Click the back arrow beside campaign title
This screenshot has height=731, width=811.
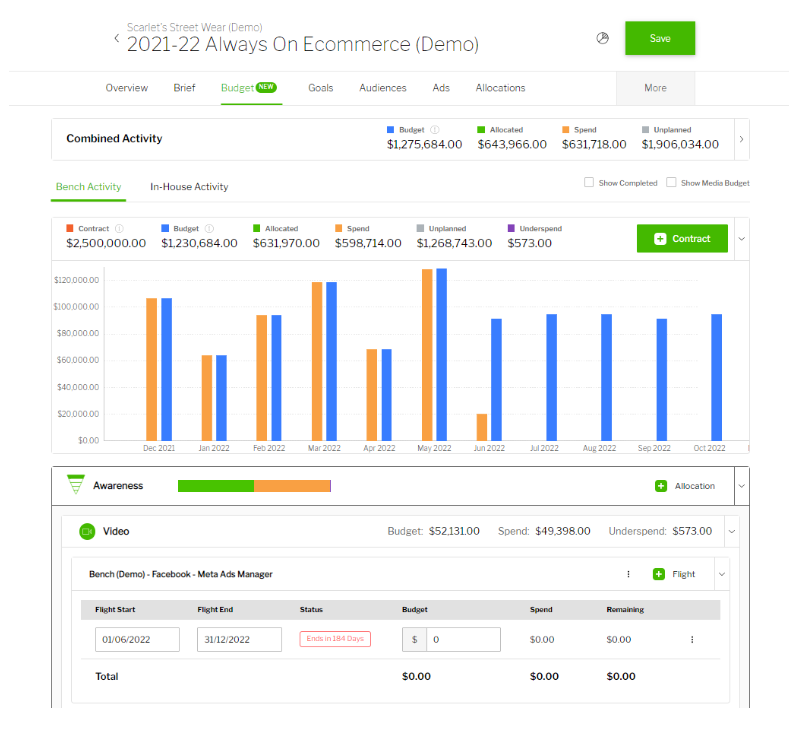(116, 39)
